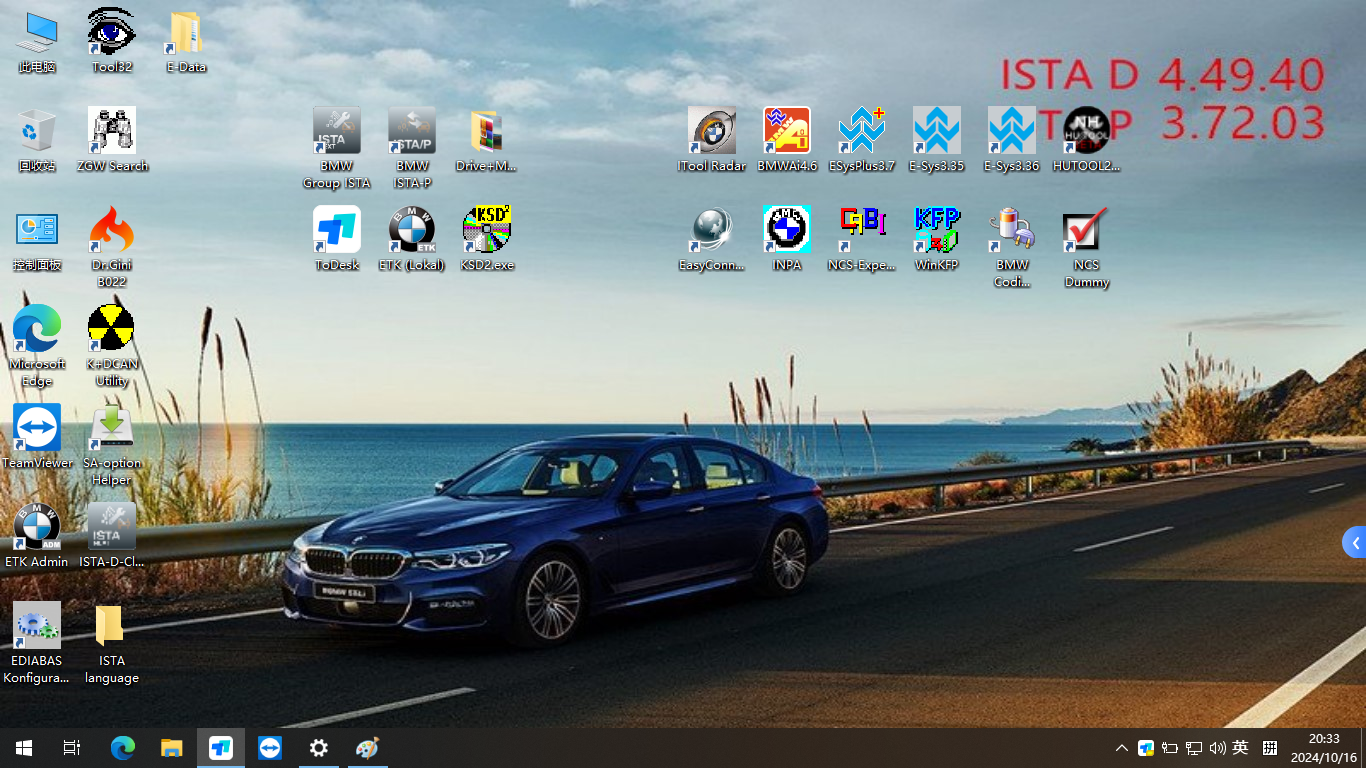Image resolution: width=1366 pixels, height=768 pixels.
Task: Open the ISTA-D-Cl... shortcut
Action: [112, 536]
